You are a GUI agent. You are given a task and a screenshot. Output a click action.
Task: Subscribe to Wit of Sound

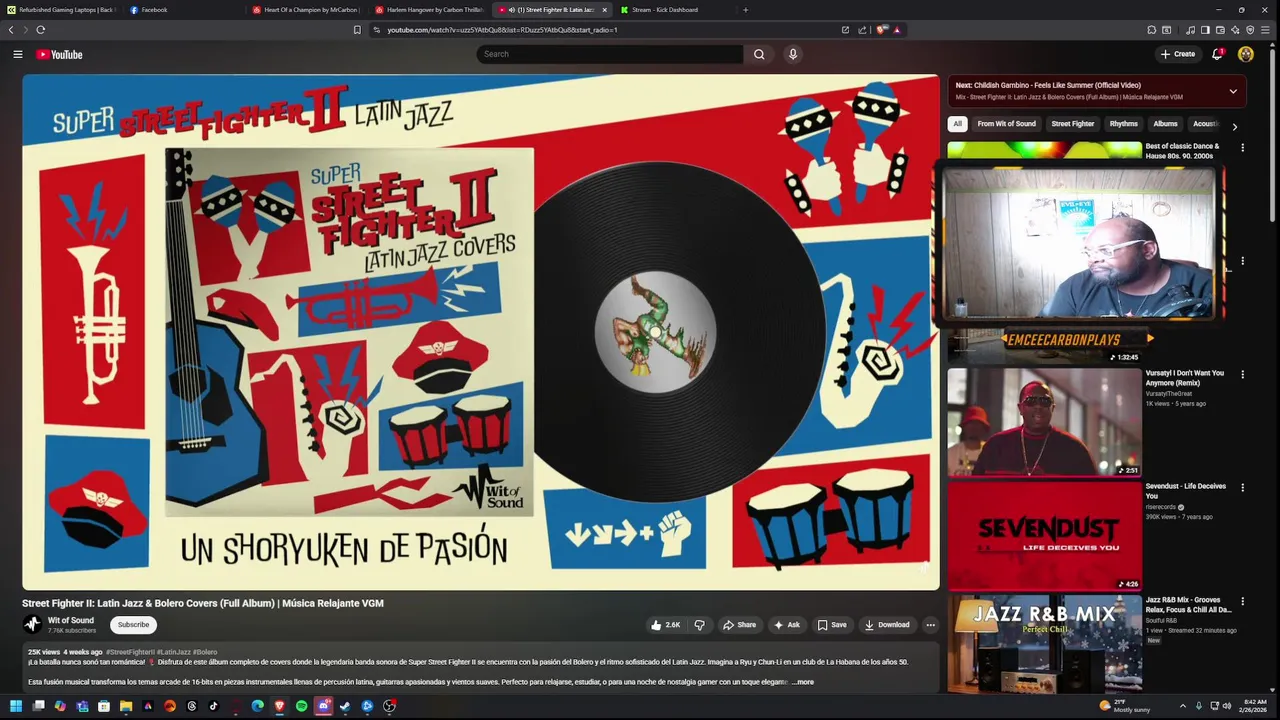click(x=133, y=625)
